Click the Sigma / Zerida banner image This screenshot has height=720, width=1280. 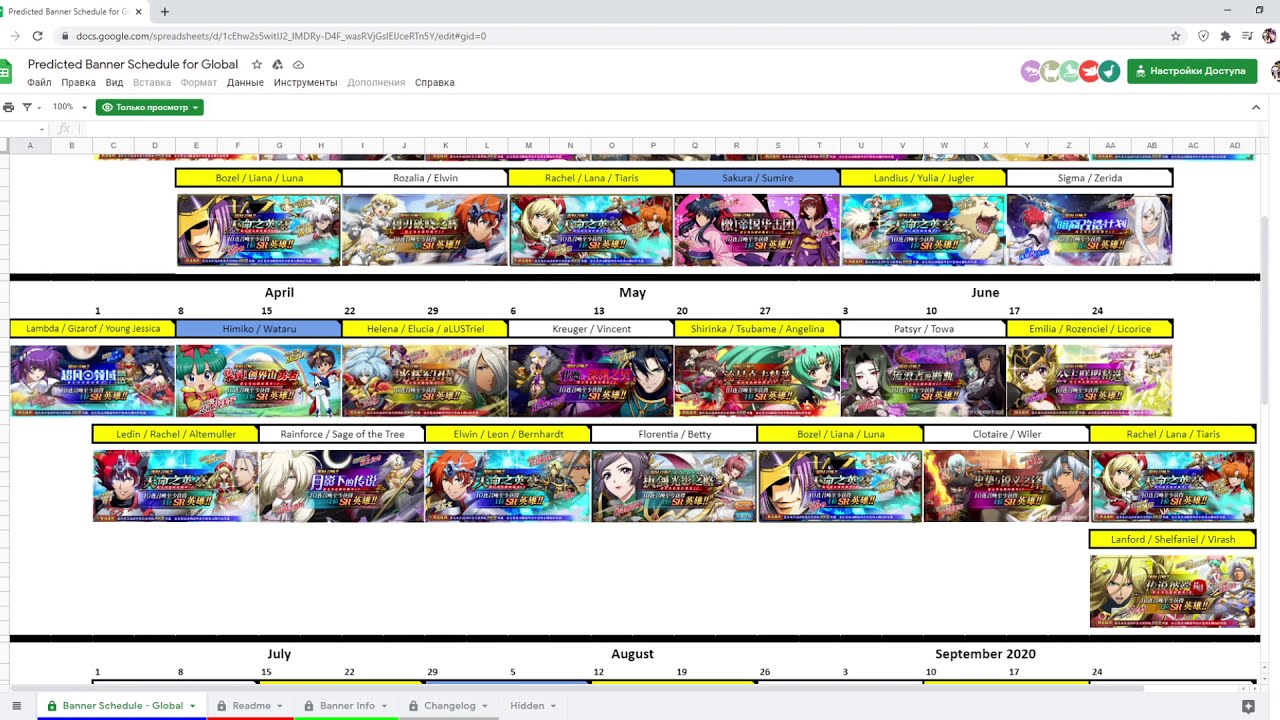click(x=1089, y=230)
